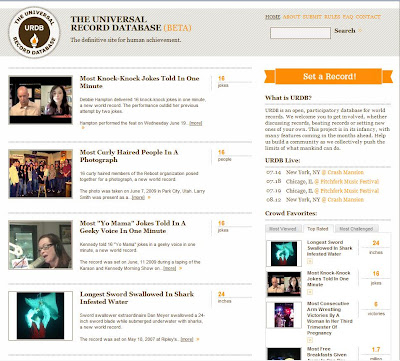Switch to the Most Viewed tab
The image size is (400, 361).
[283, 229]
